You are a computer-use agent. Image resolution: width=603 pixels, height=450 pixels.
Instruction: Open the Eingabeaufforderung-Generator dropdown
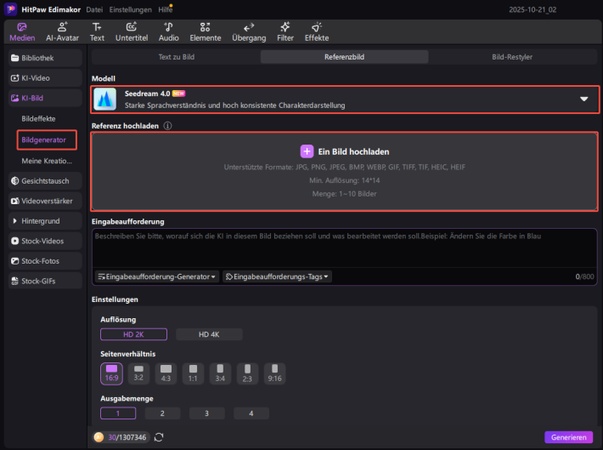(157, 276)
